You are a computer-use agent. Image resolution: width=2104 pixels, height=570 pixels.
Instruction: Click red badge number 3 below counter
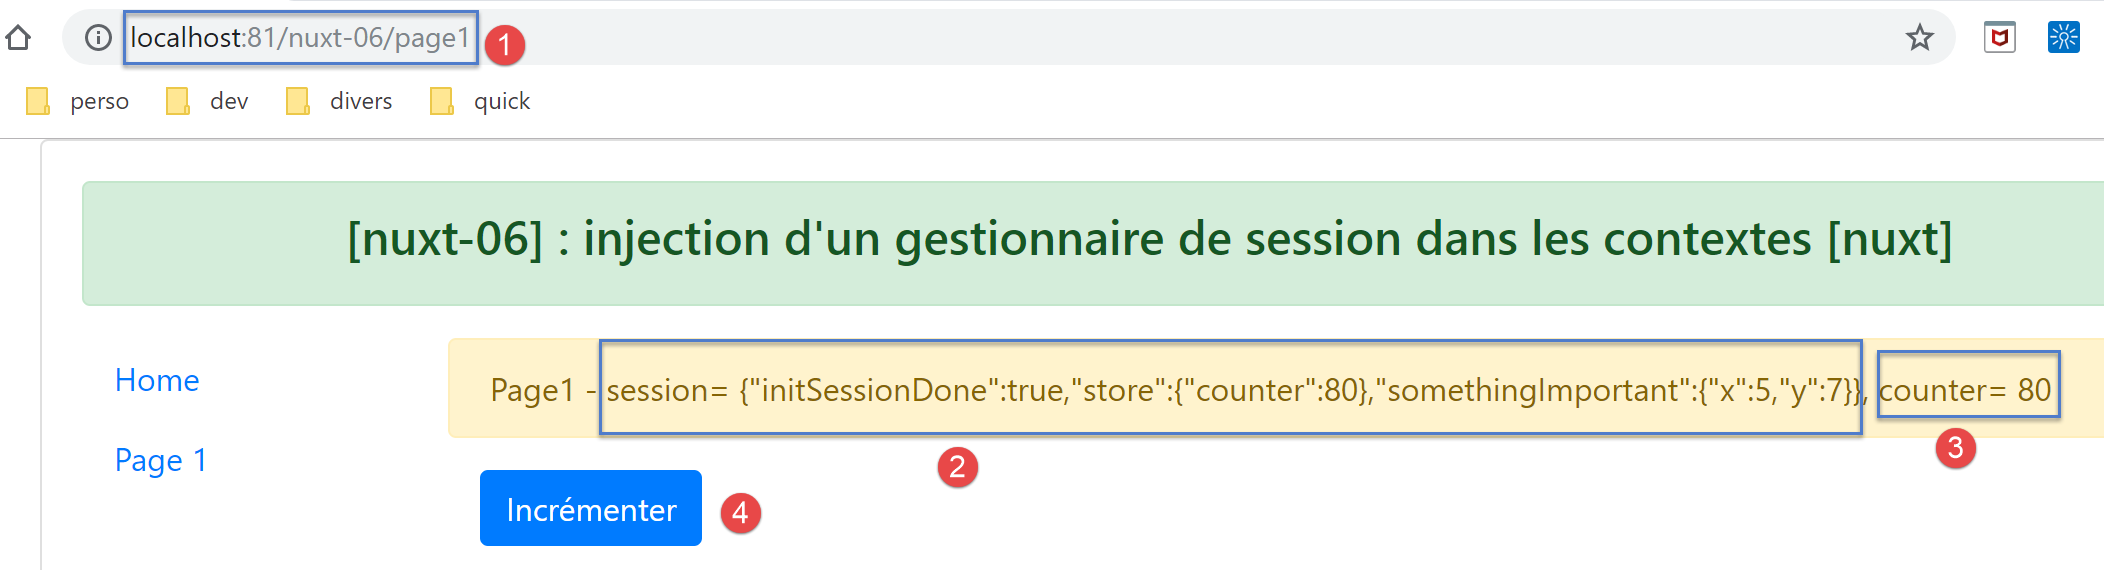click(x=1955, y=448)
